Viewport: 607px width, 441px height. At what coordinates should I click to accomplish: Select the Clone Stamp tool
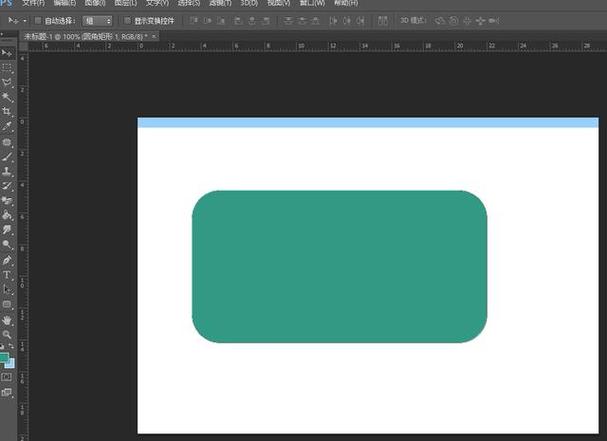pos(7,171)
